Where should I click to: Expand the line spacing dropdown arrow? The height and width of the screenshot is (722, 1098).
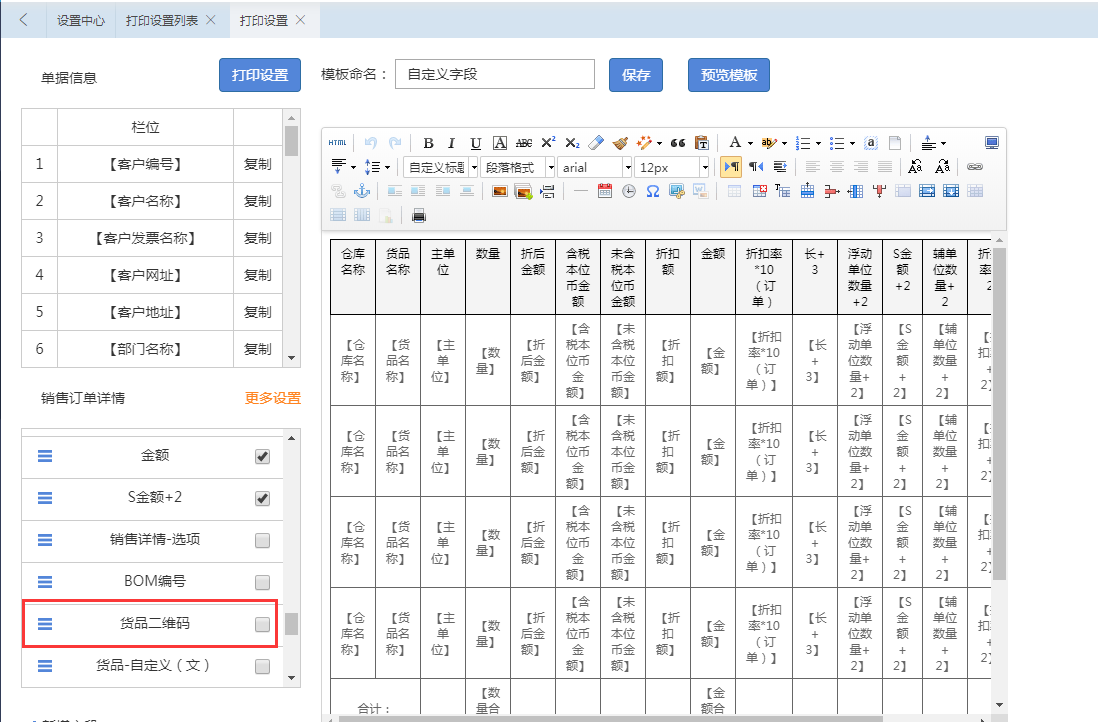(x=387, y=167)
